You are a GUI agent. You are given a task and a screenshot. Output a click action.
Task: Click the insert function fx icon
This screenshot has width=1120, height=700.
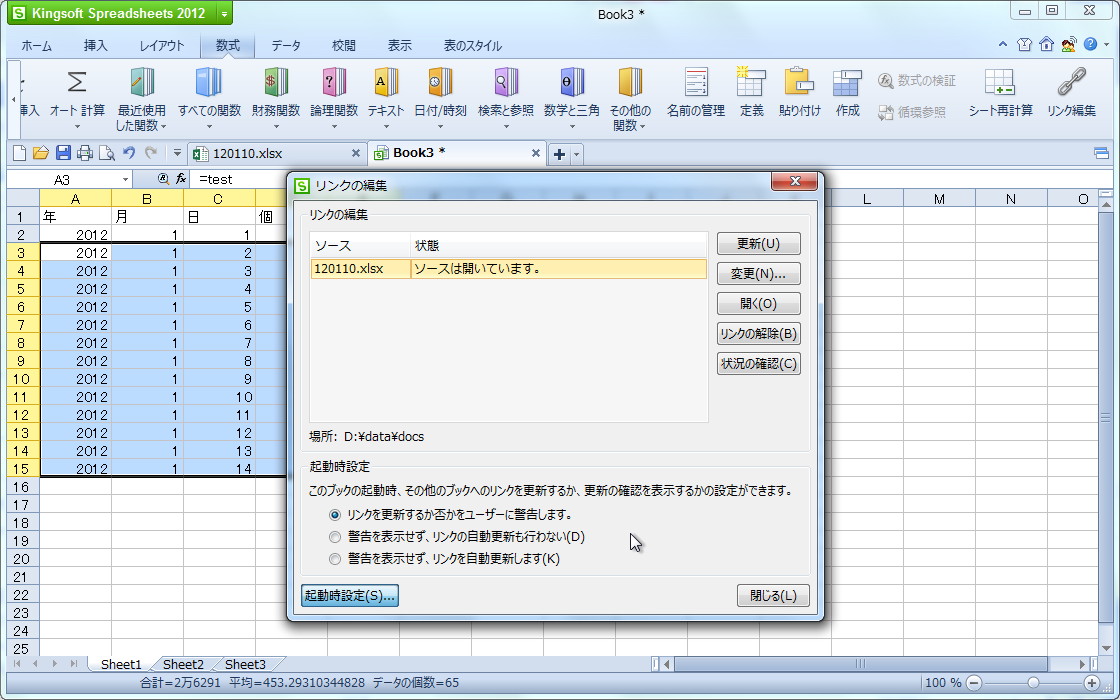click(x=181, y=179)
